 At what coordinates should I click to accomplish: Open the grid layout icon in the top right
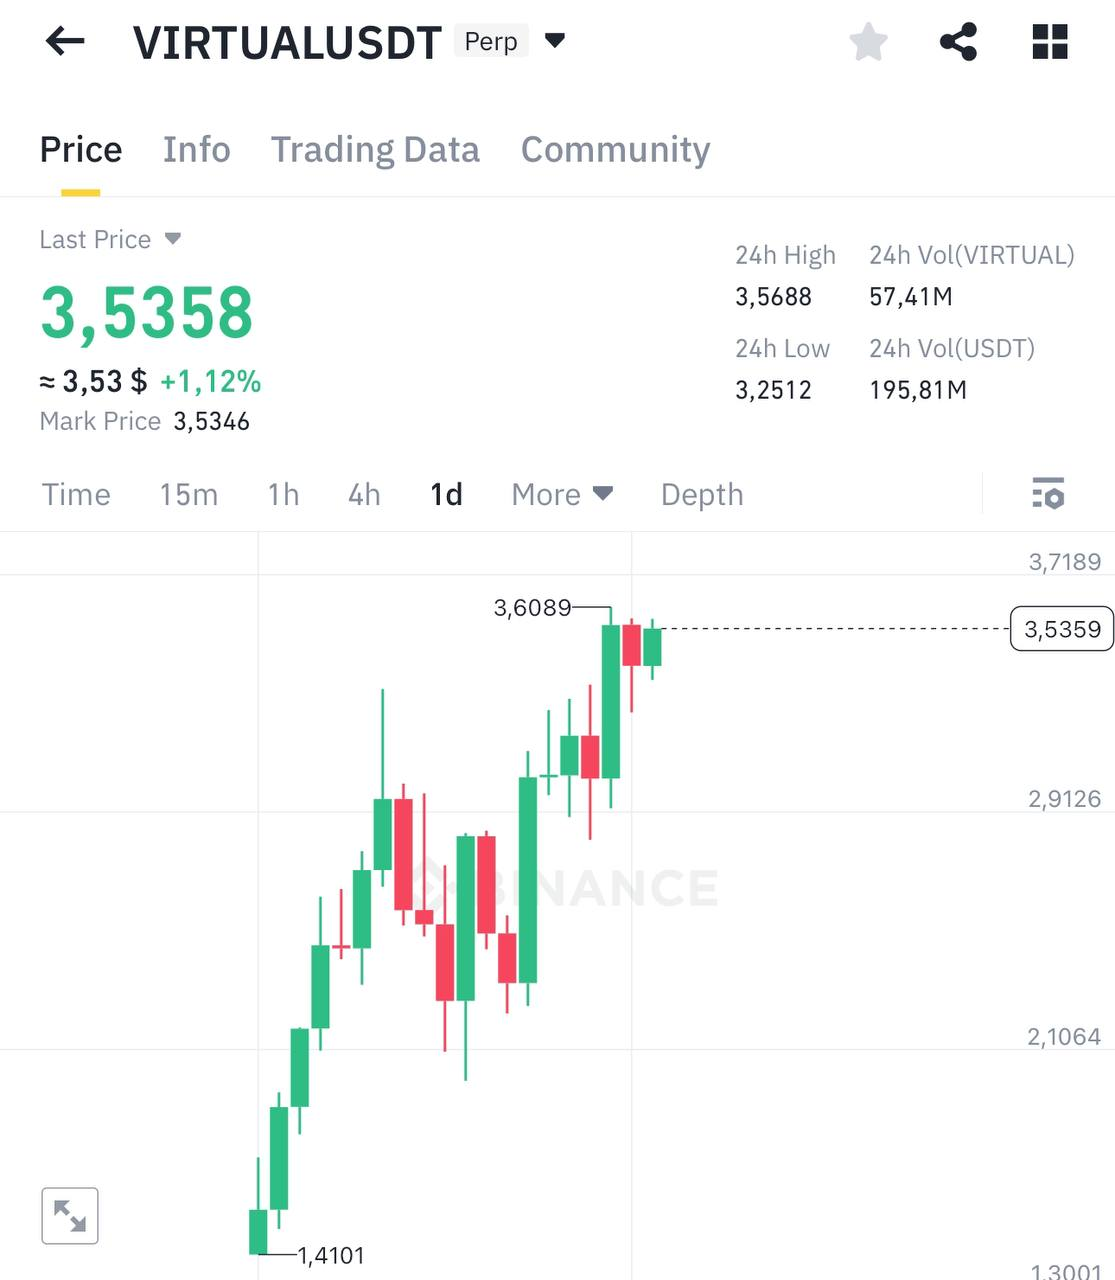pyautogui.click(x=1048, y=41)
